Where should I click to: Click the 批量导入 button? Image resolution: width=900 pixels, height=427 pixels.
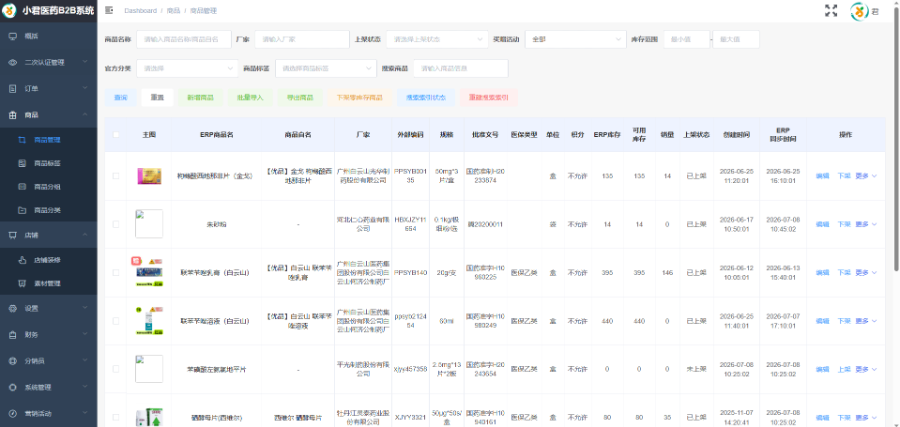pyautogui.click(x=250, y=98)
